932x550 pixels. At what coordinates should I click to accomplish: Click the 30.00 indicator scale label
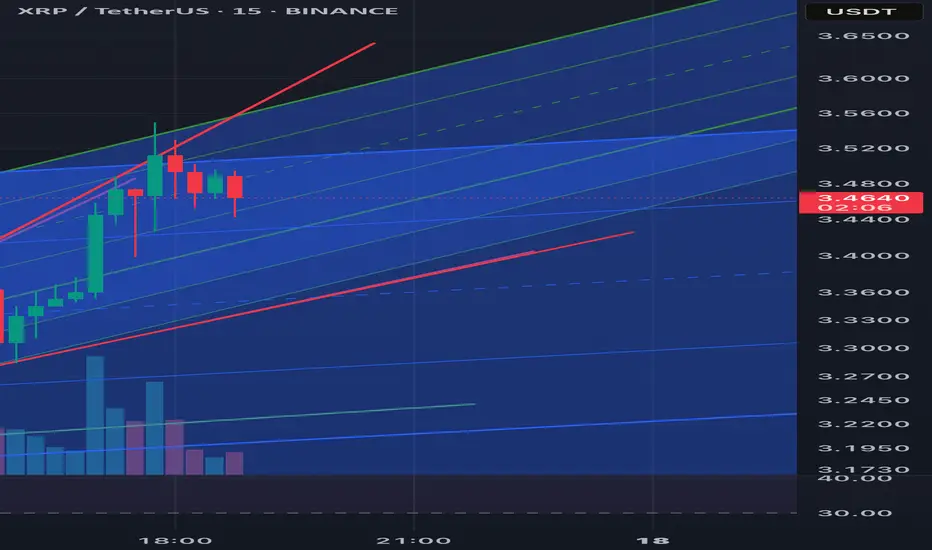855,513
